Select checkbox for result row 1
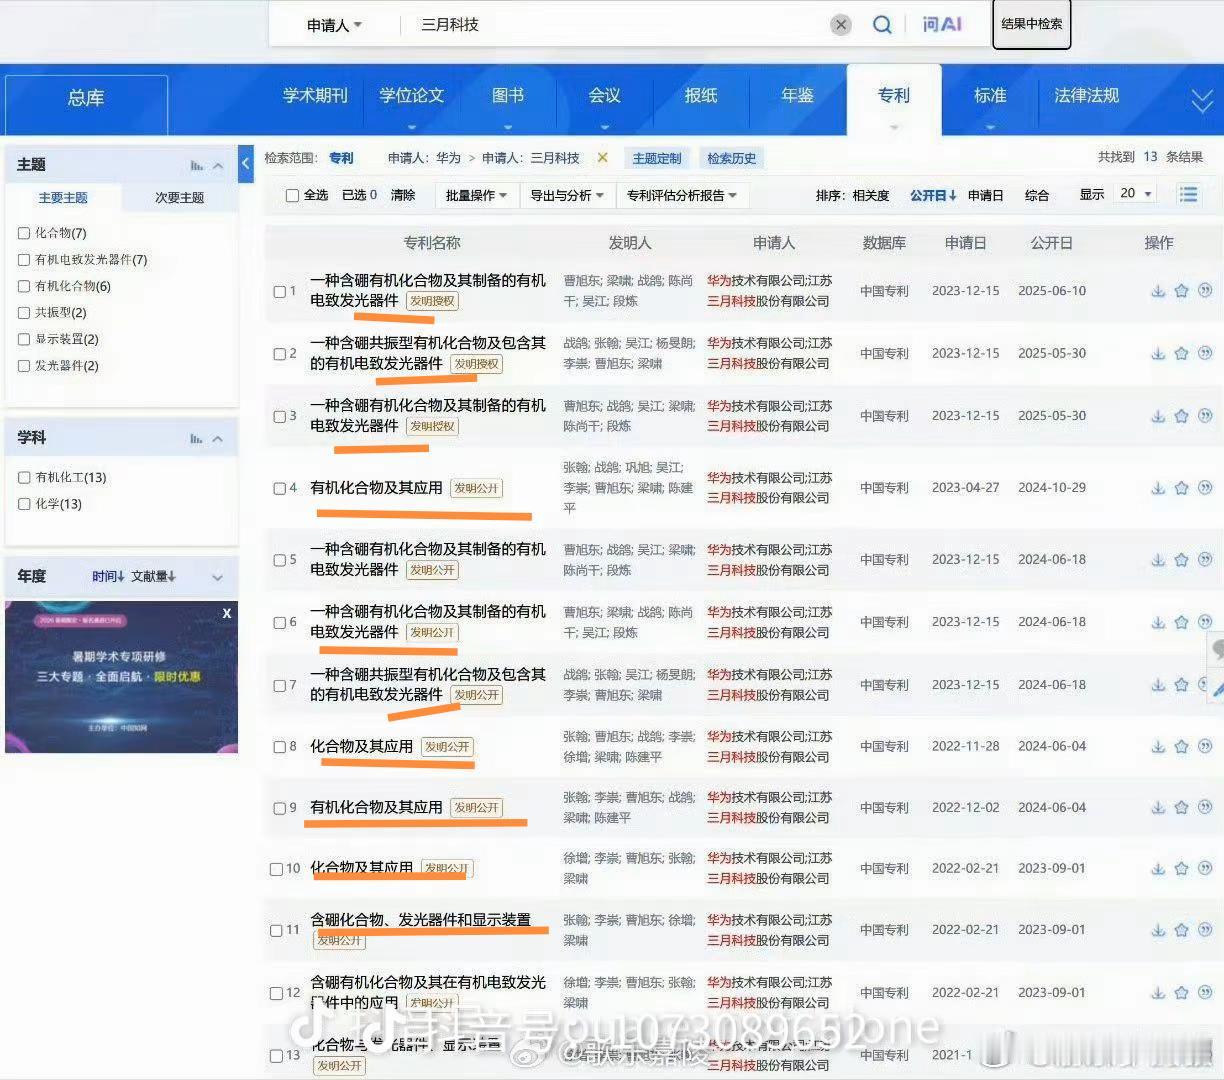 280,292
